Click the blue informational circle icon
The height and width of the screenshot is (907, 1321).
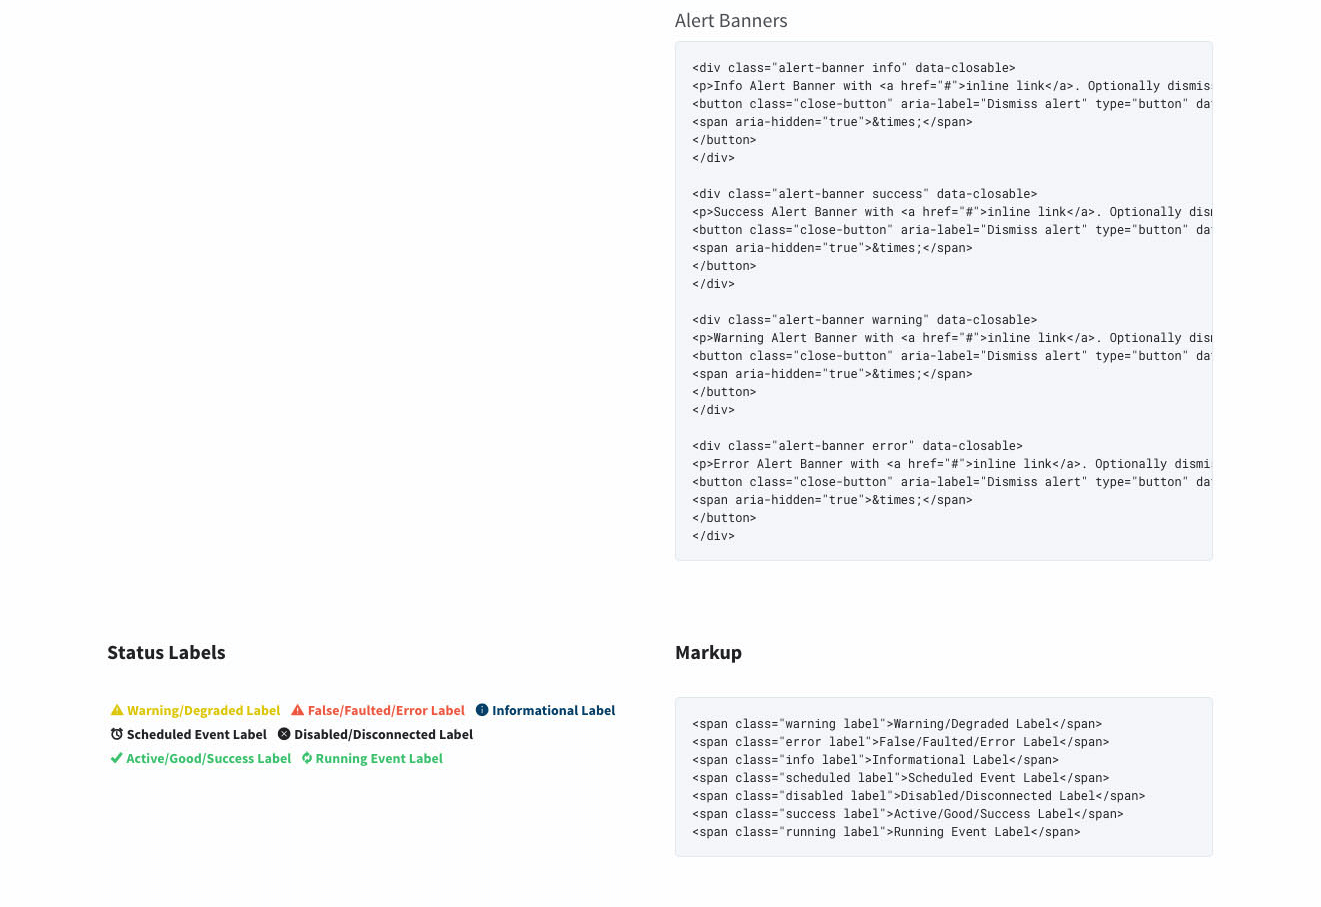click(482, 710)
